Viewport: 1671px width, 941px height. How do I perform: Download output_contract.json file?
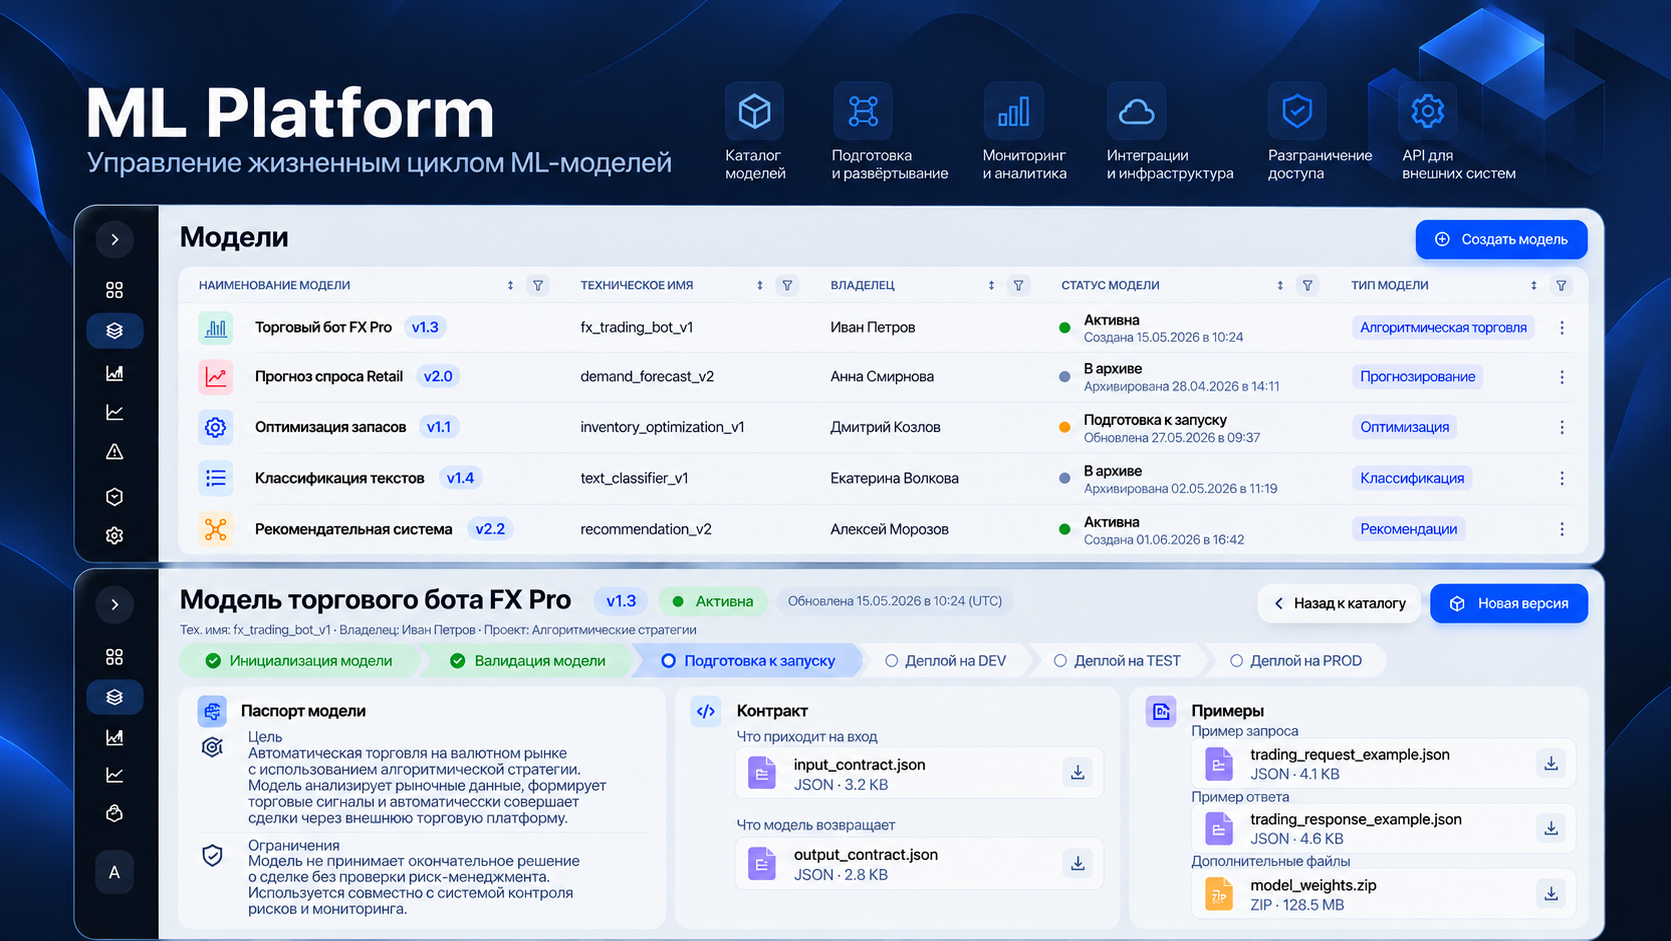tap(1078, 863)
